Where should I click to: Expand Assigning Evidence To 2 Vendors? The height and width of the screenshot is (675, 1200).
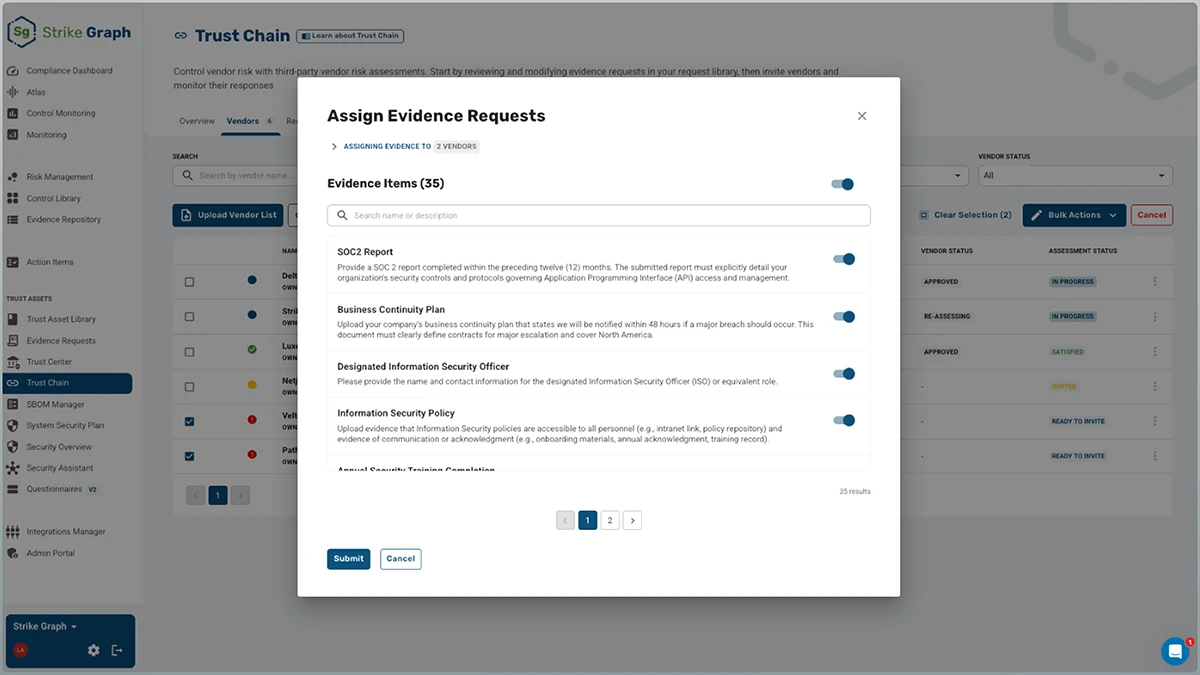point(404,147)
